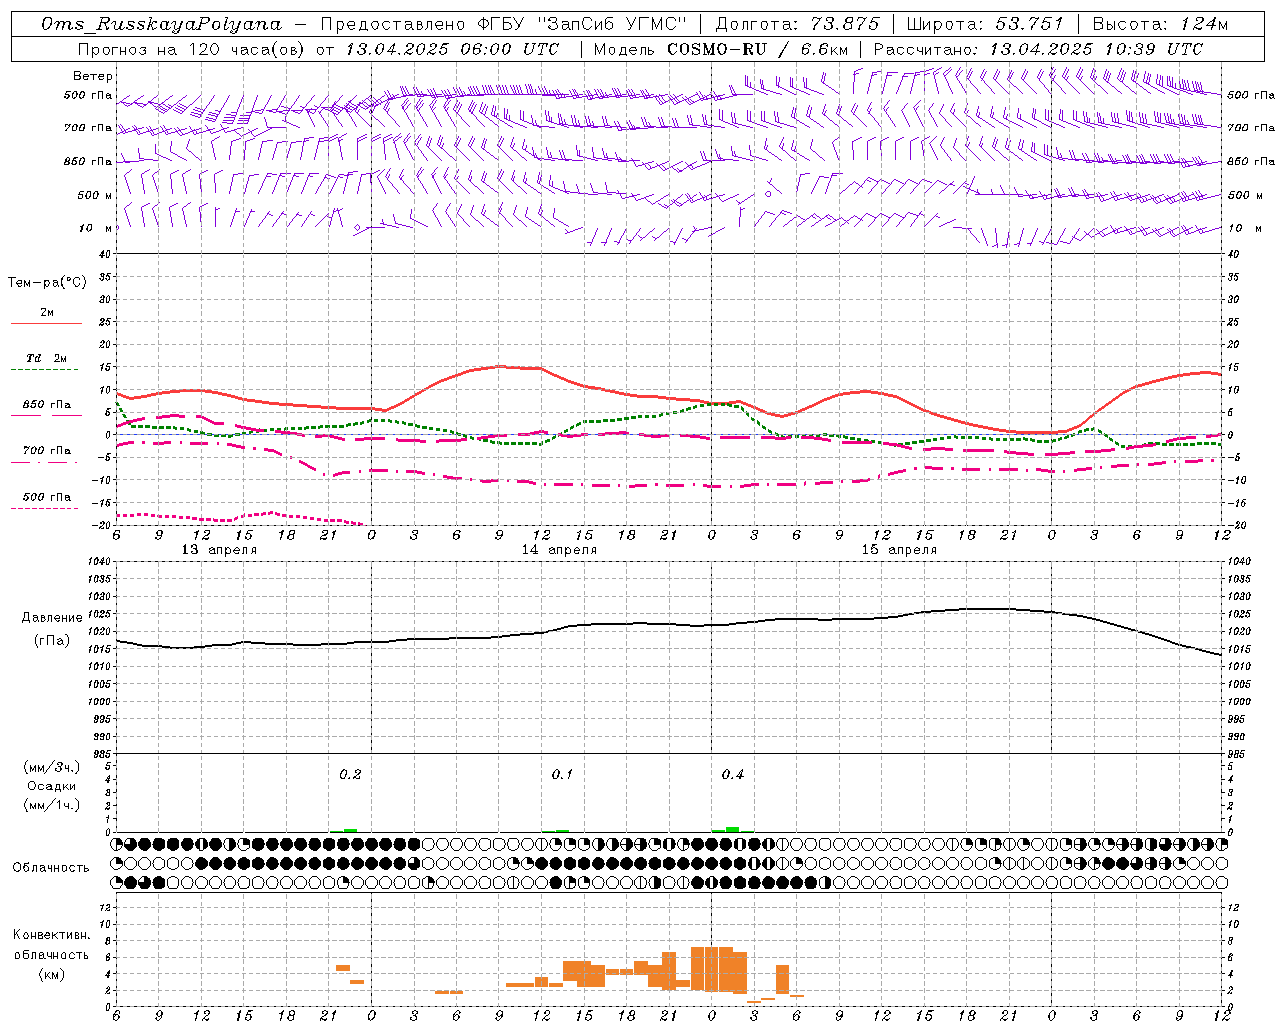Click the 'Конвективн.' convective label

[x=51, y=935]
